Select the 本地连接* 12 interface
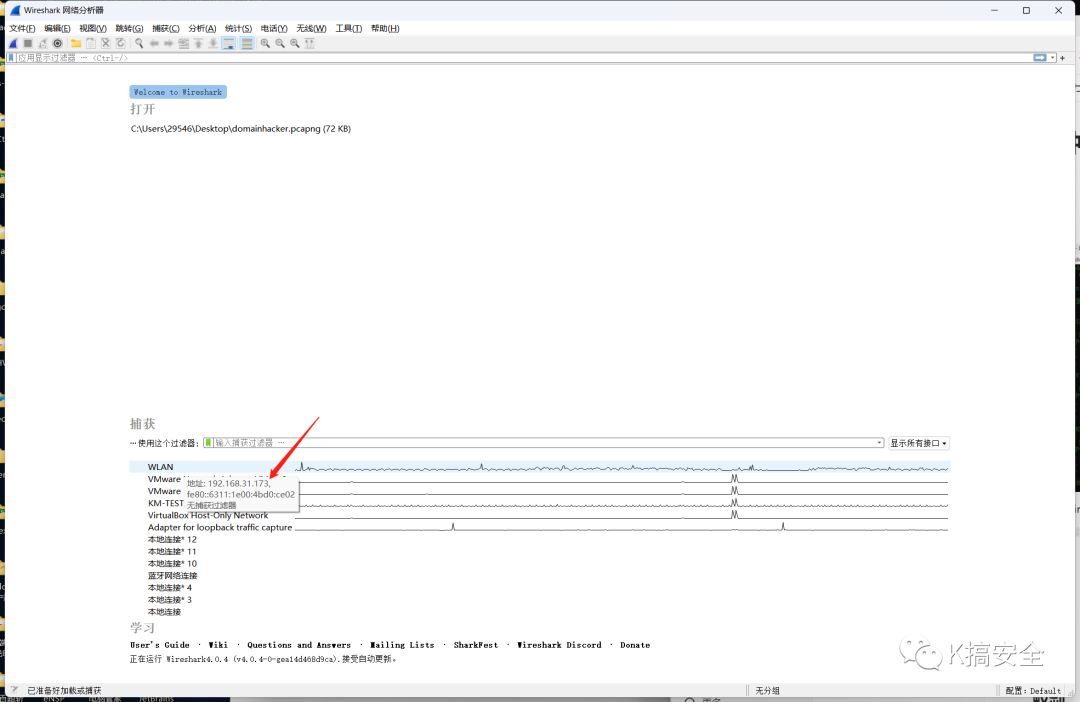 172,539
